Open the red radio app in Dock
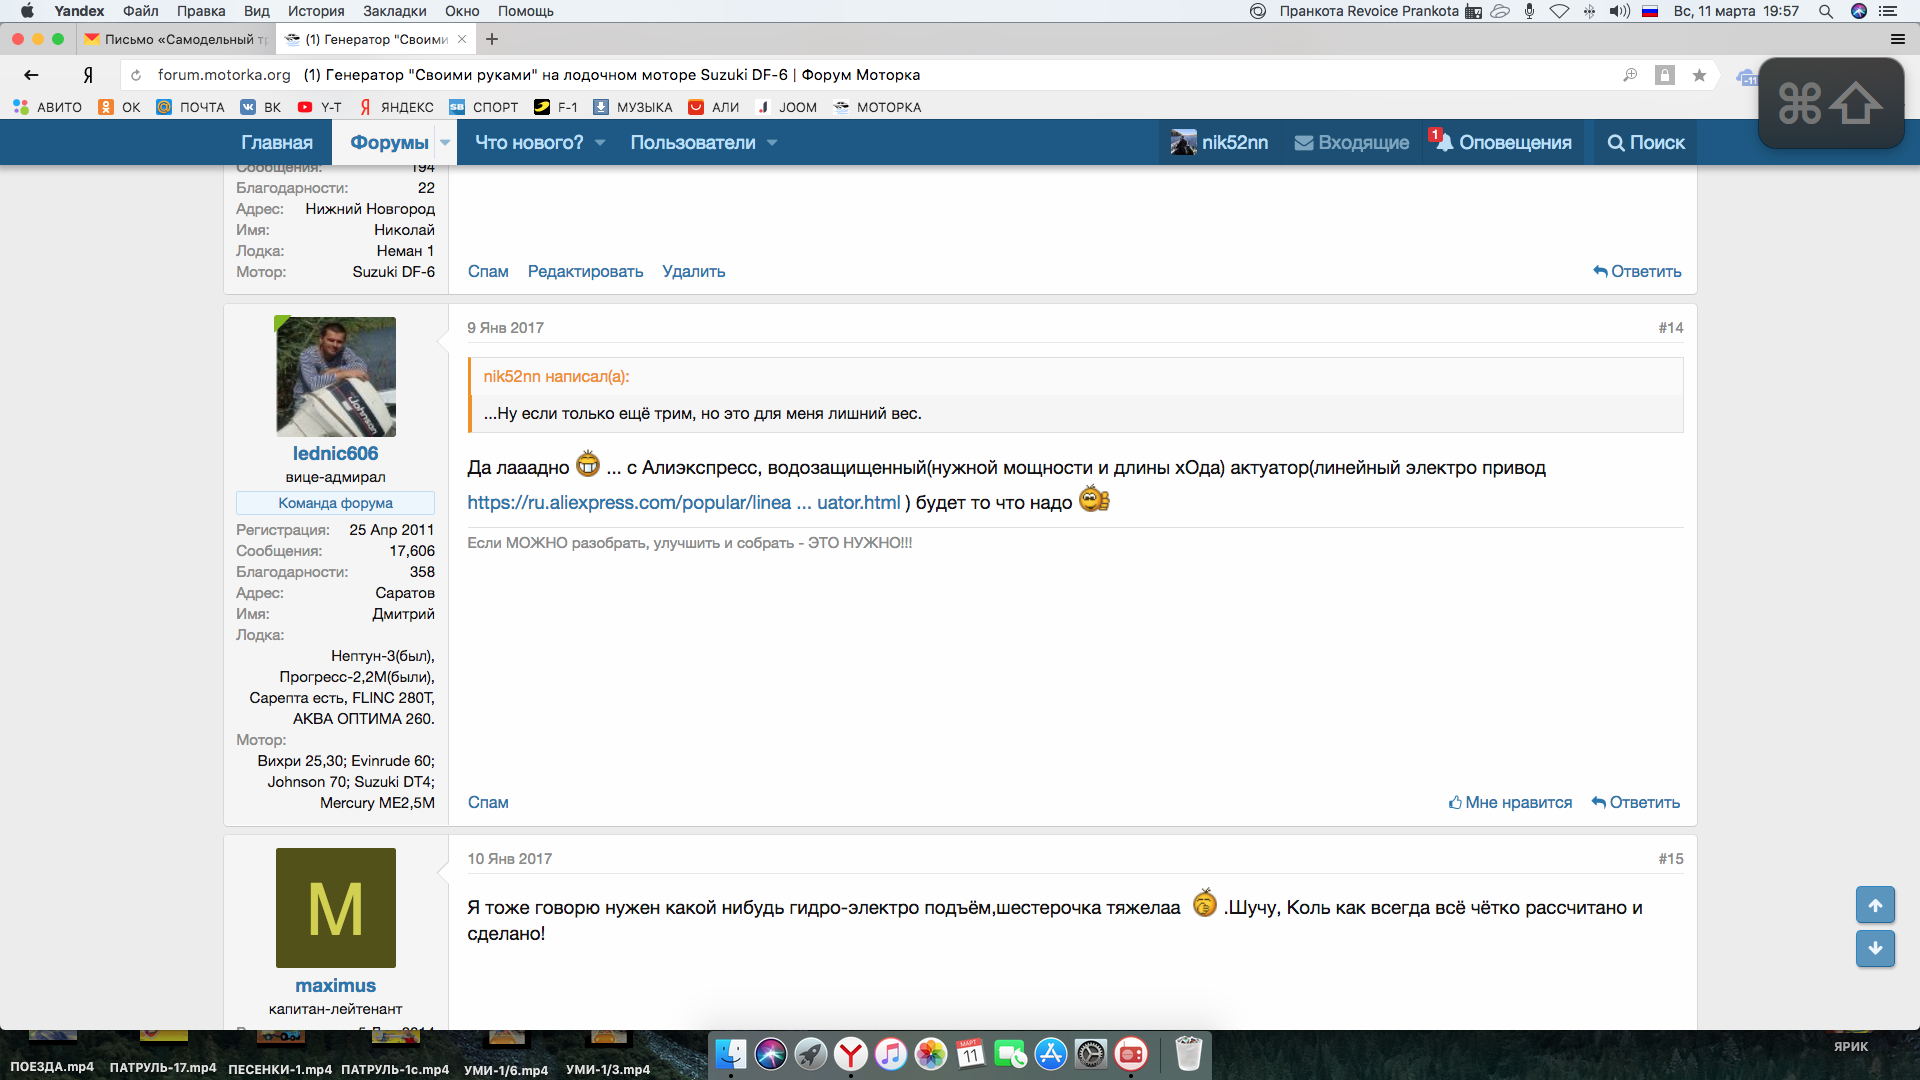The height and width of the screenshot is (1080, 1920). 1131,1053
